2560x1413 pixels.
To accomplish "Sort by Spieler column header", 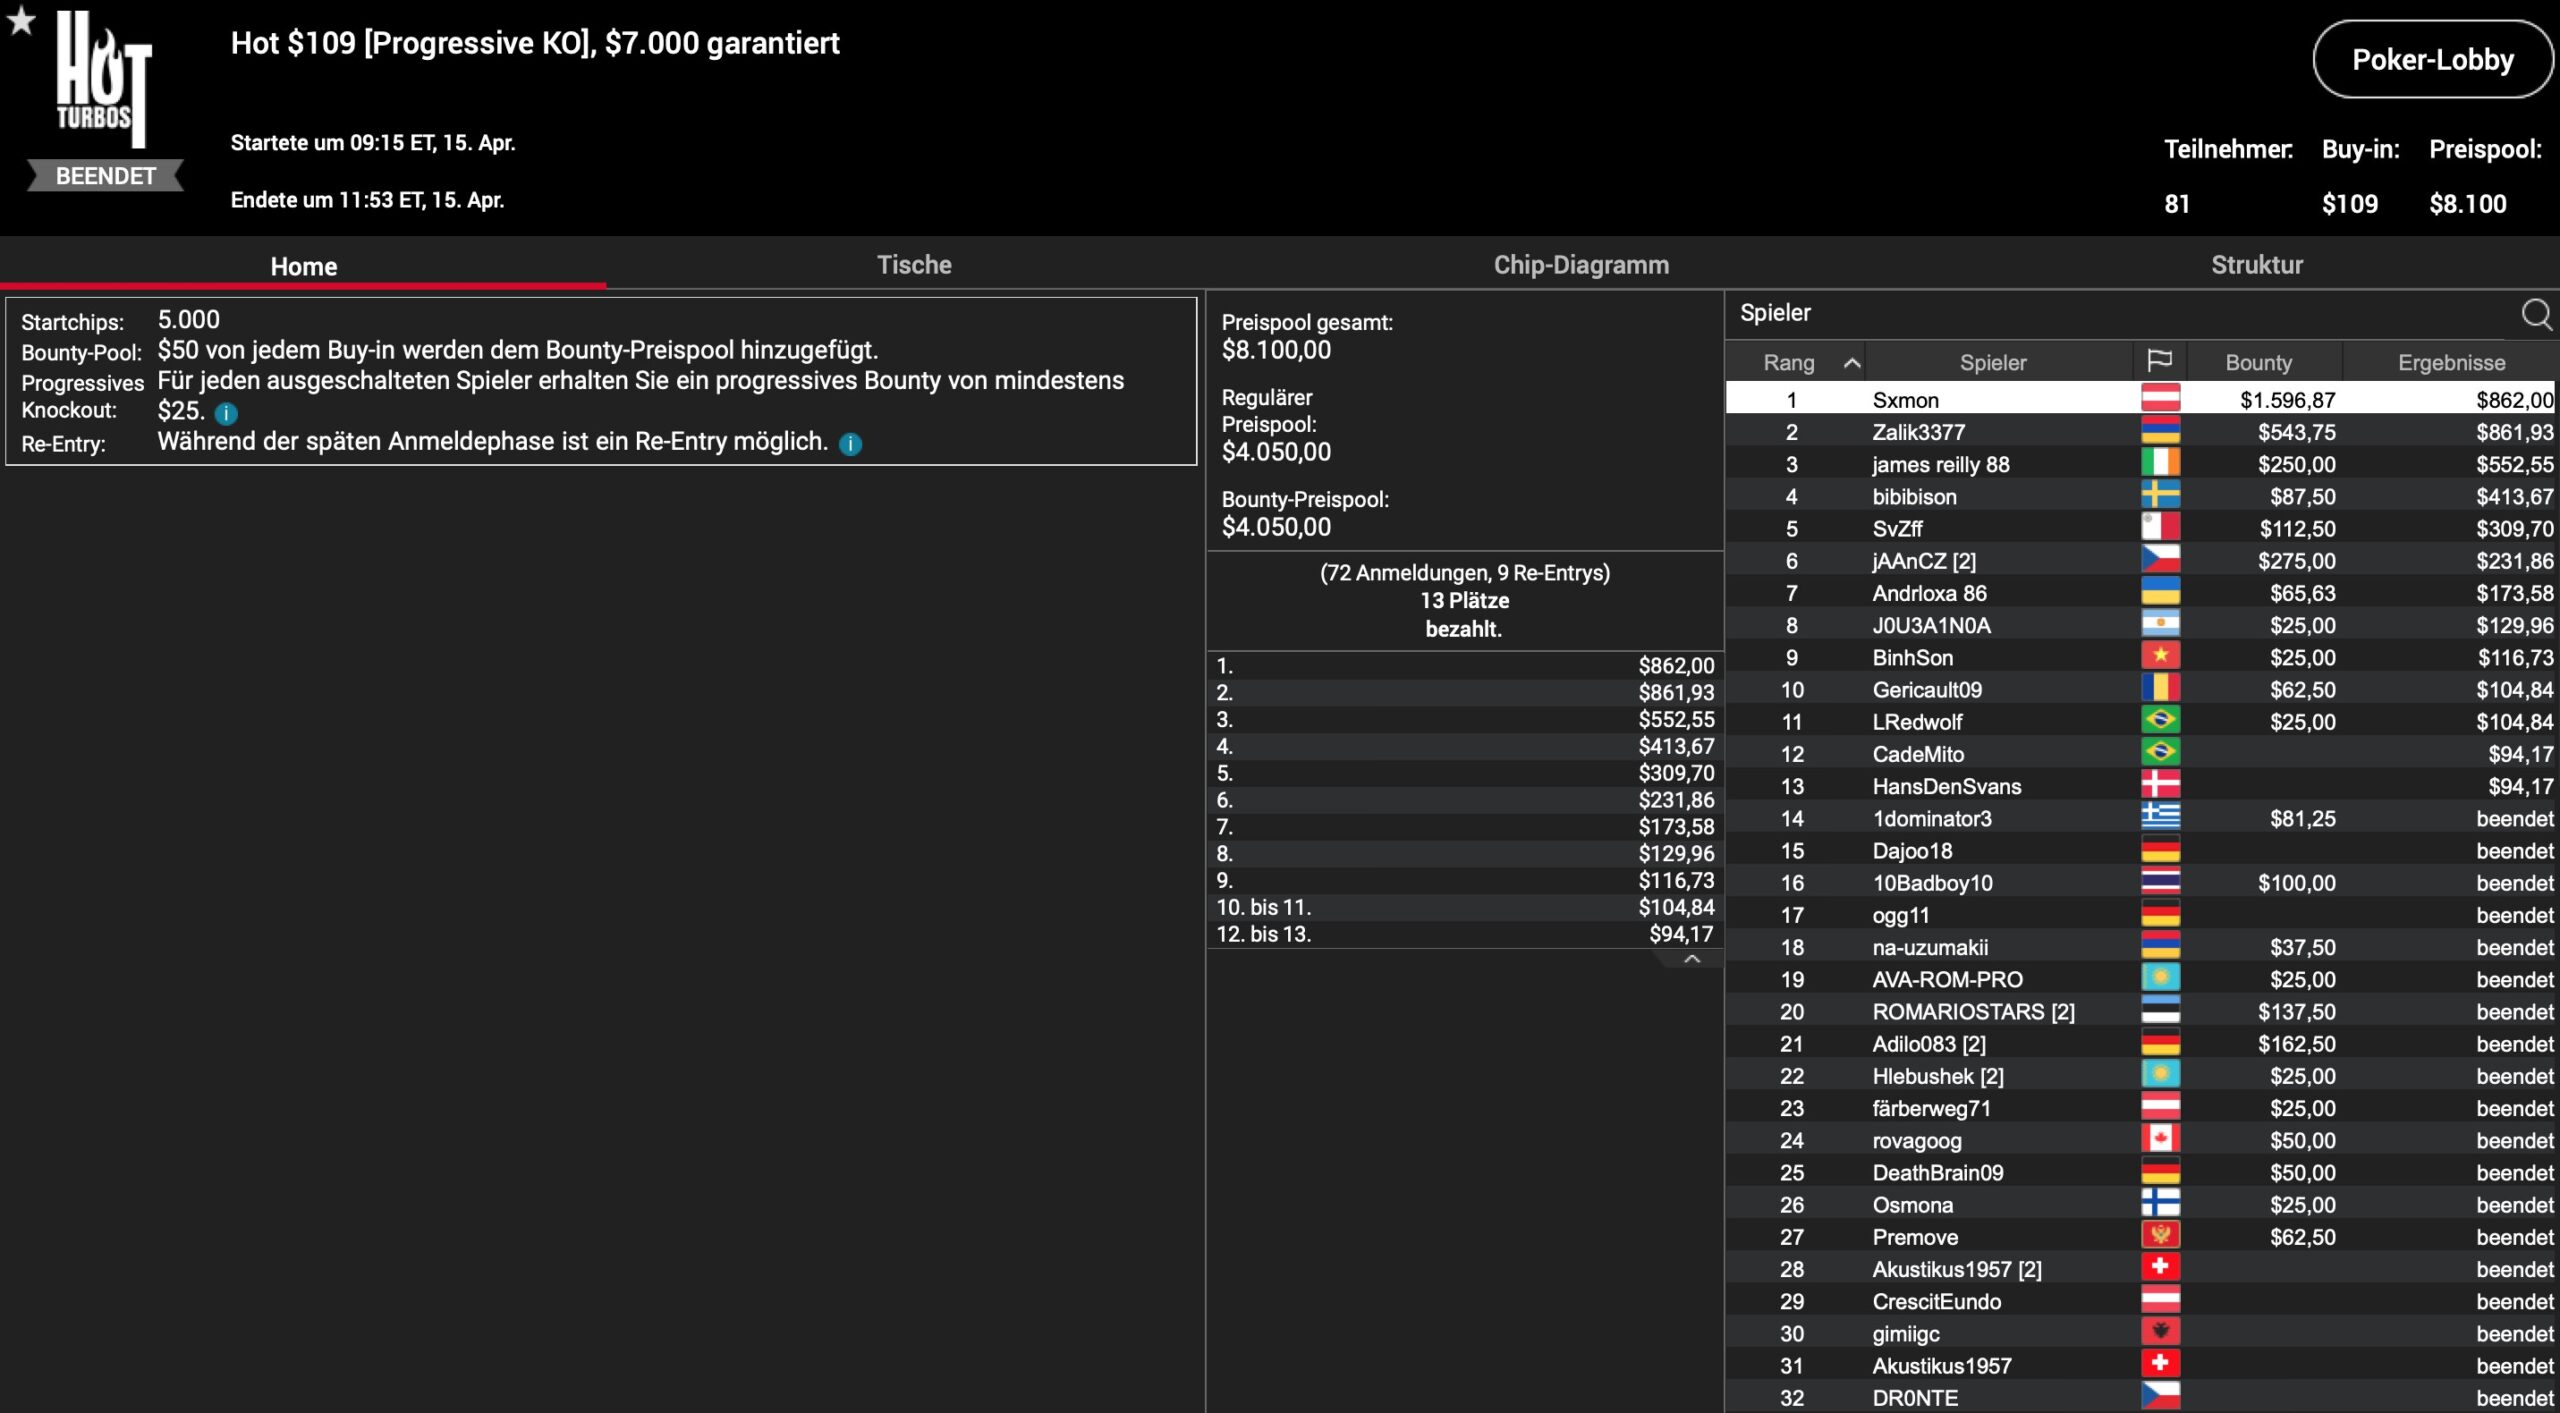I will click(x=1992, y=363).
